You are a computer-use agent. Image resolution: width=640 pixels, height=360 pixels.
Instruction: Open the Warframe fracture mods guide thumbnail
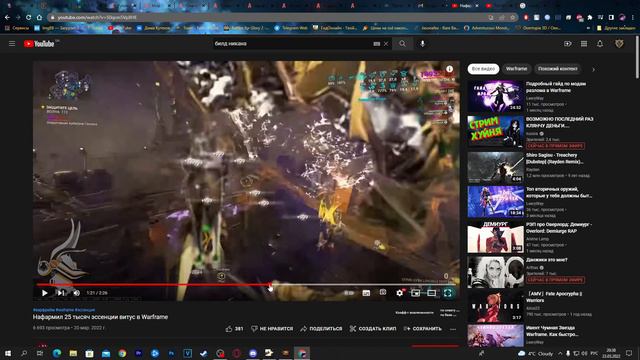click(496, 96)
